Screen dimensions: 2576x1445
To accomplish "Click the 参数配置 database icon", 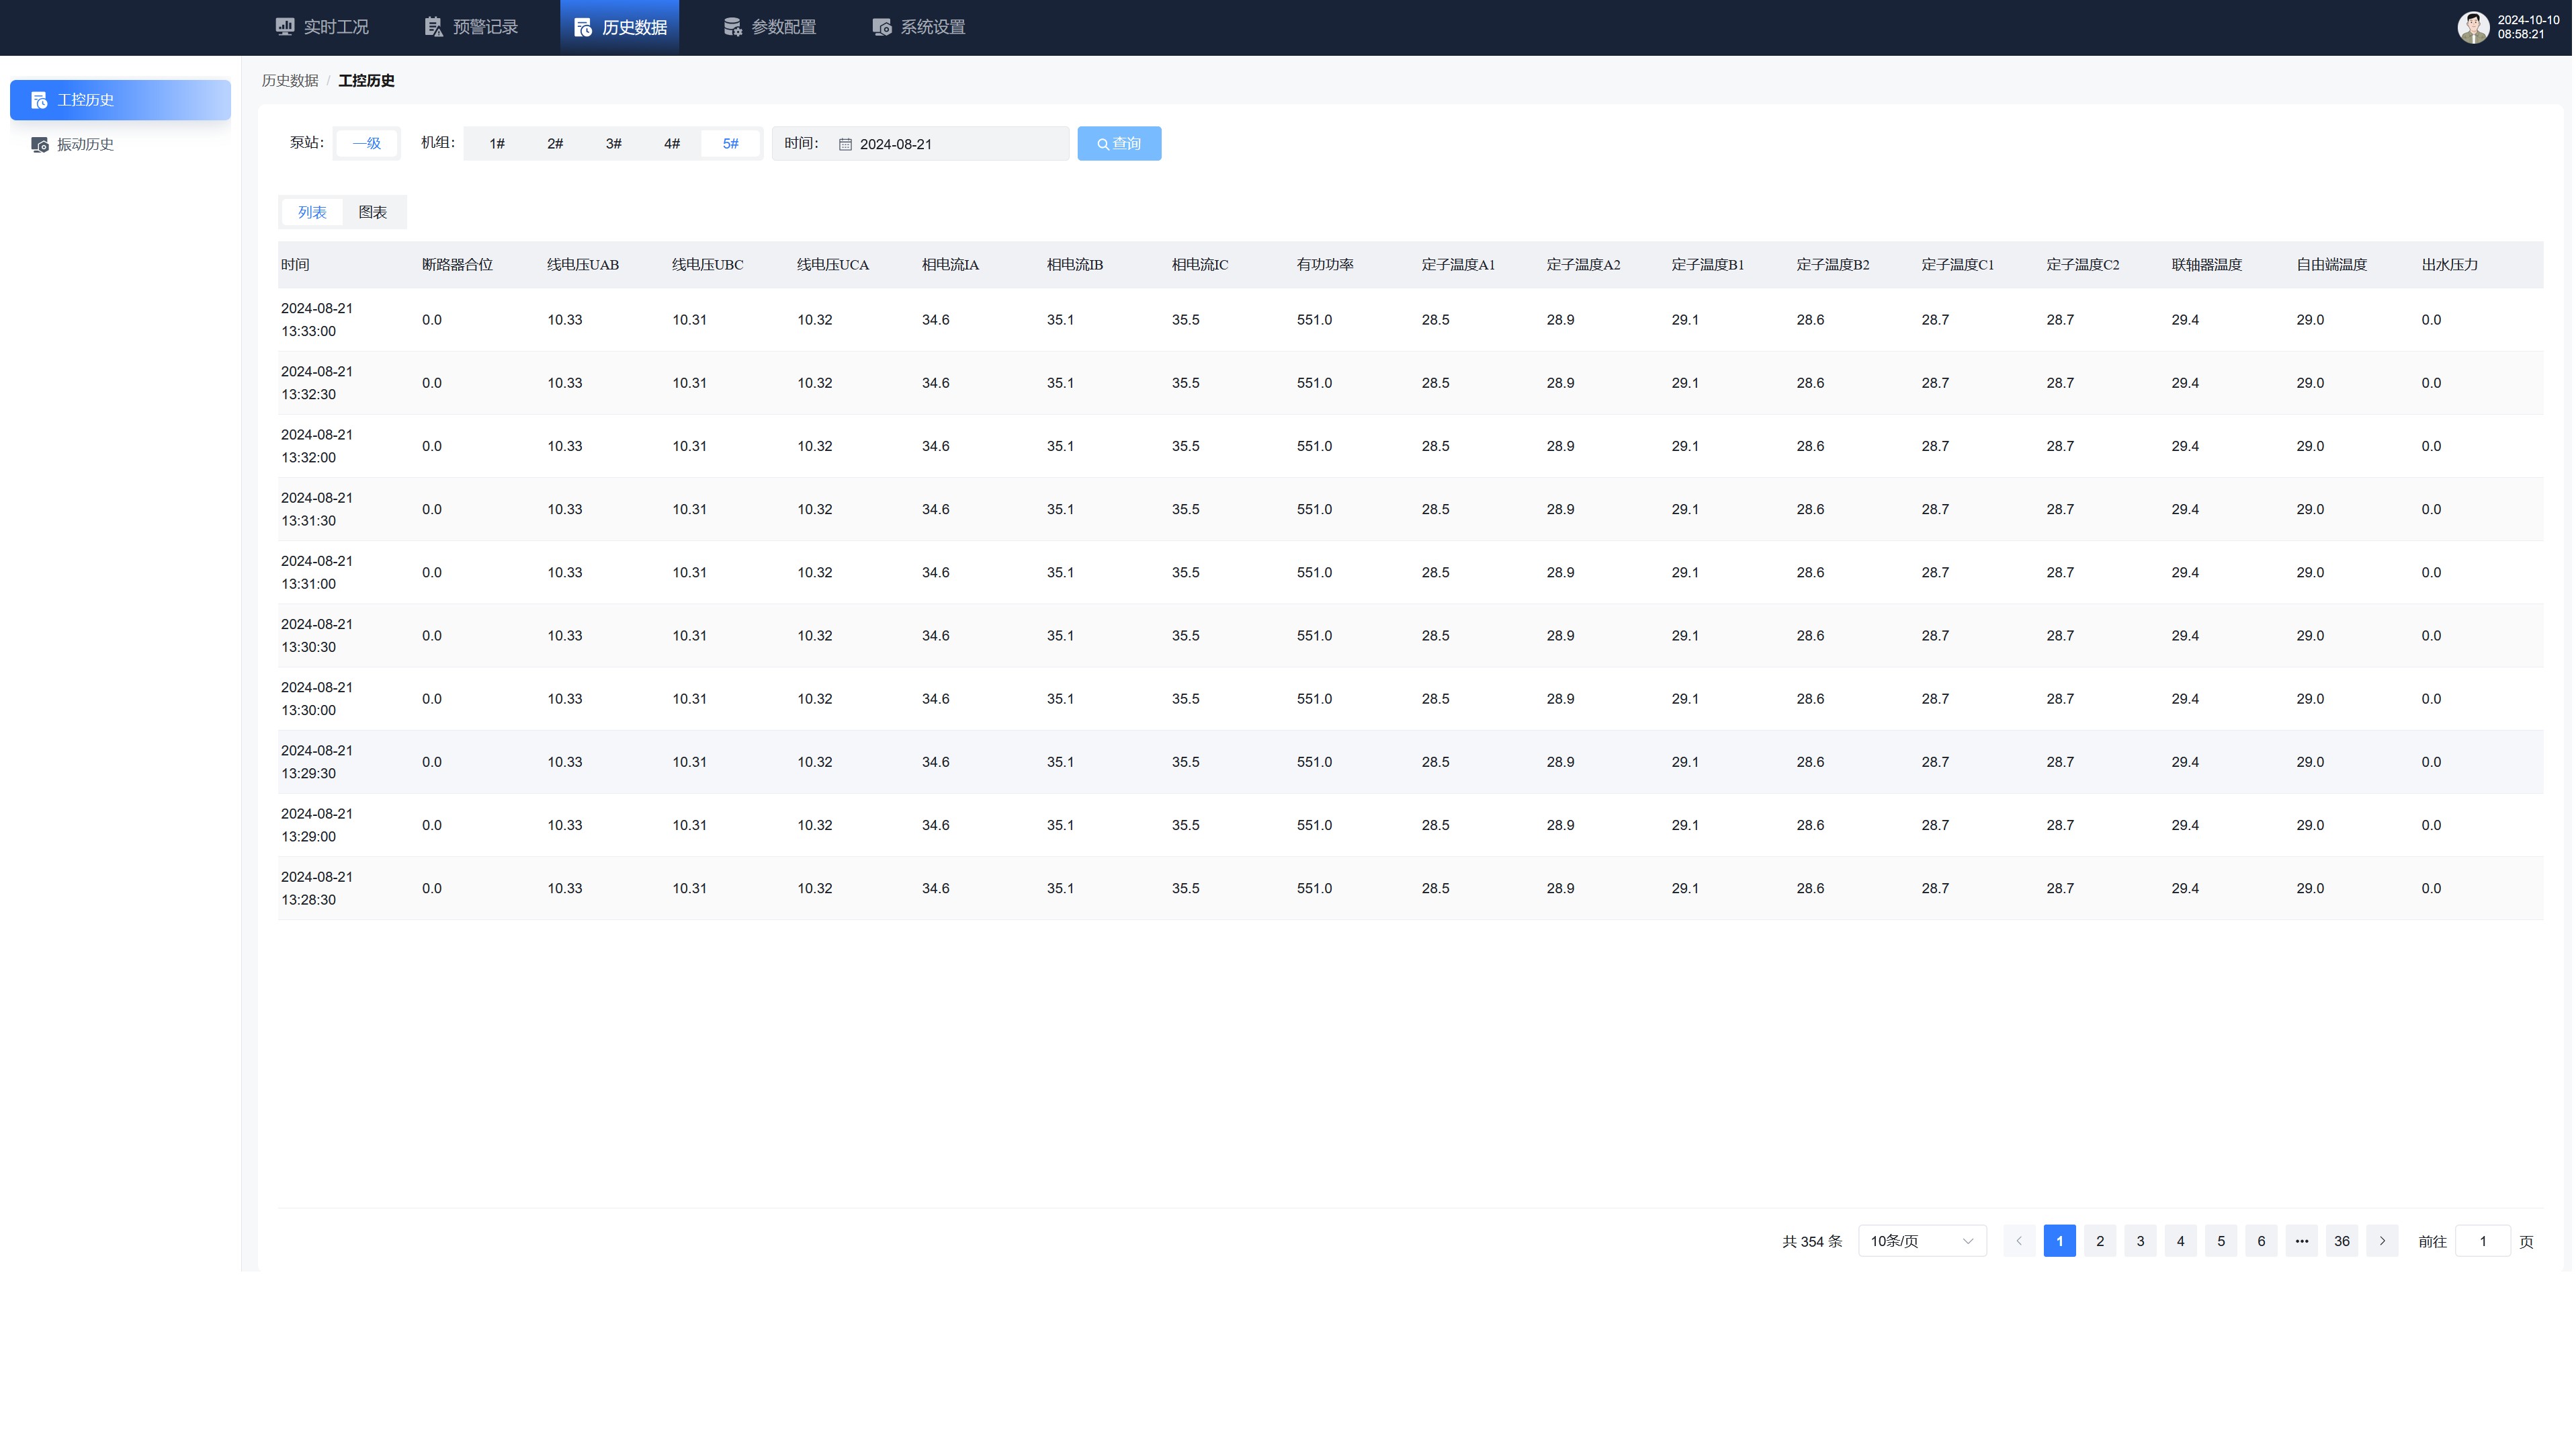I will (x=733, y=27).
